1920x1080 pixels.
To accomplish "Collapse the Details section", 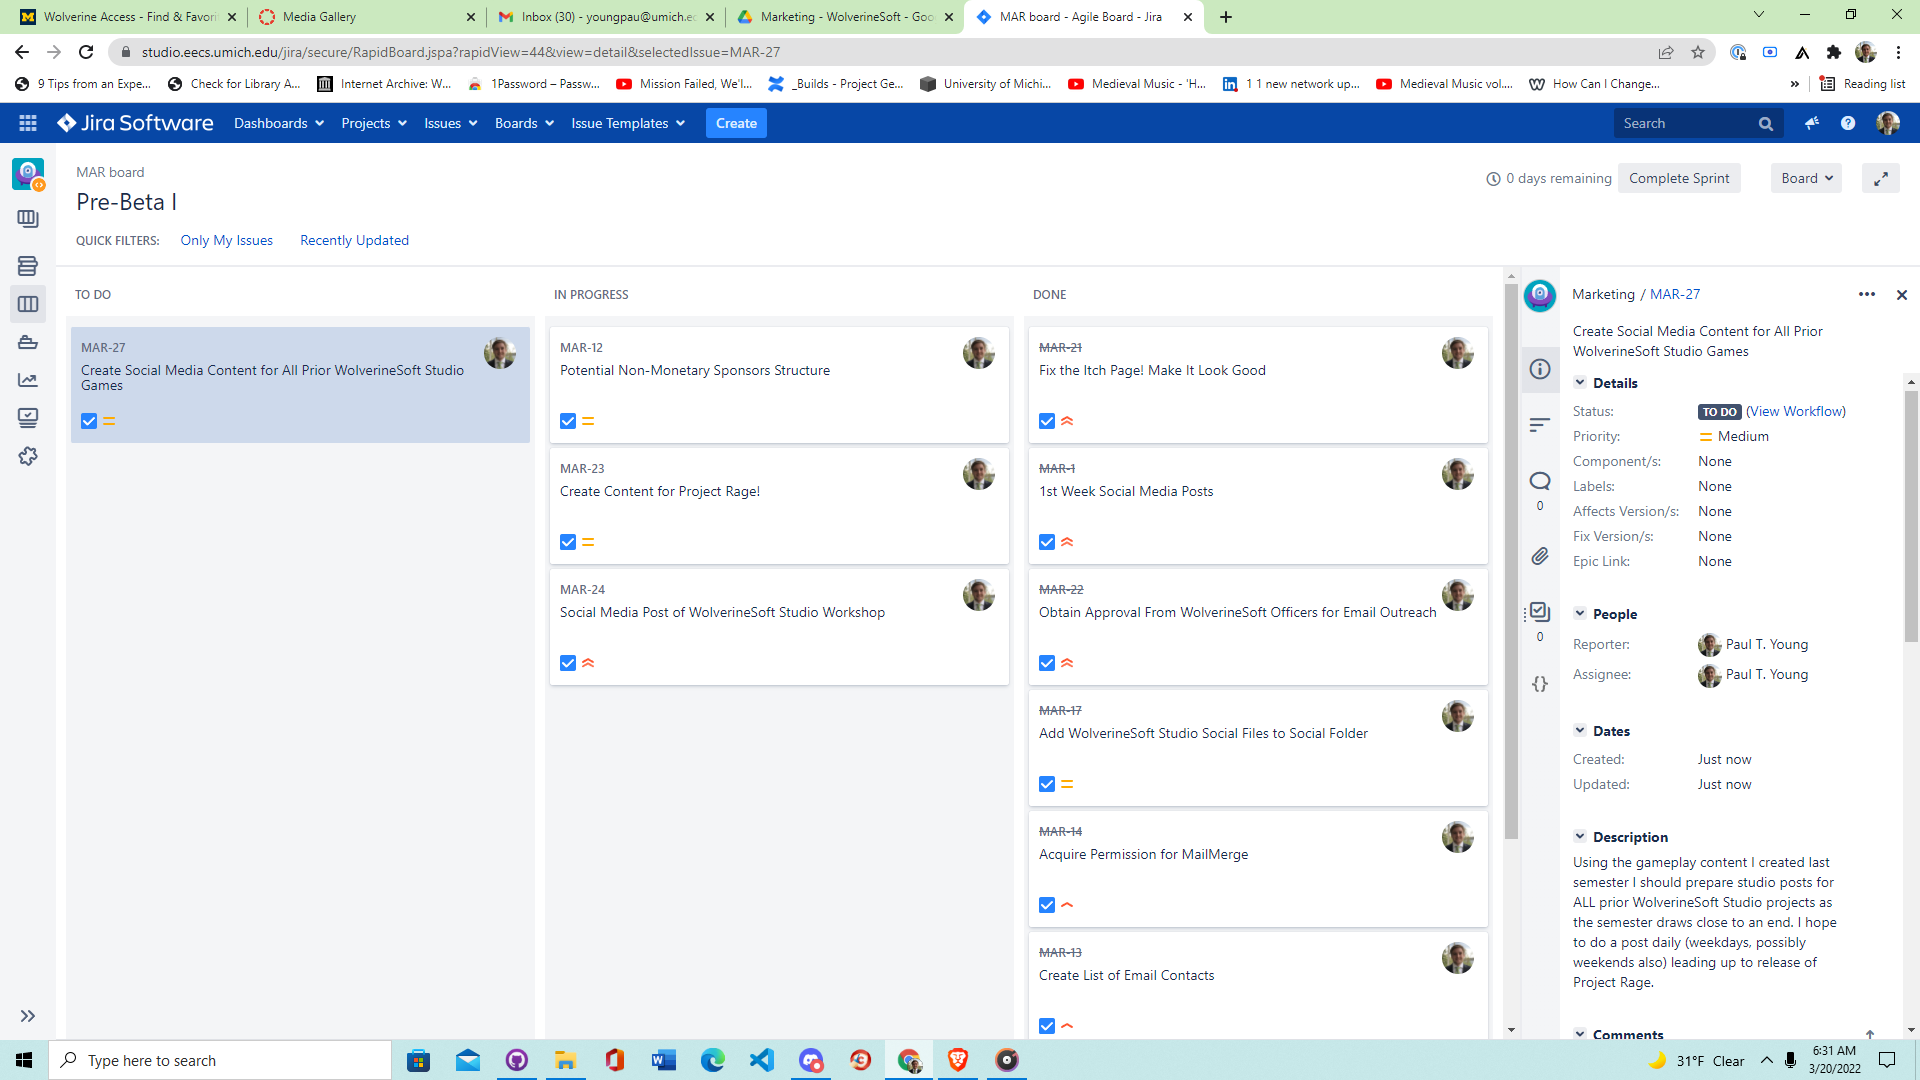I will pos(1580,383).
